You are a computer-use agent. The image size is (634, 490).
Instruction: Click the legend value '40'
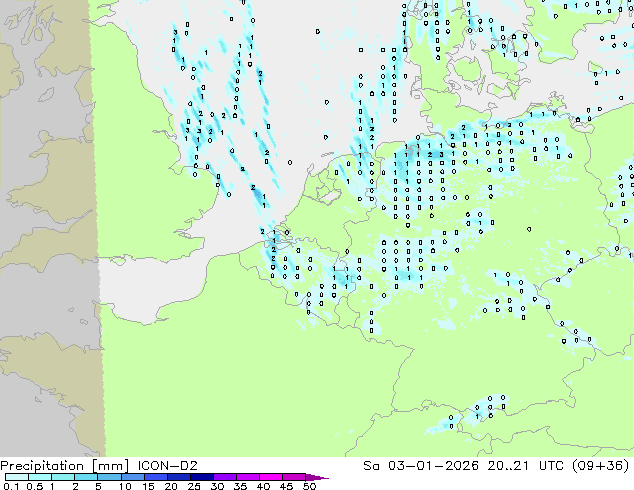263,486
